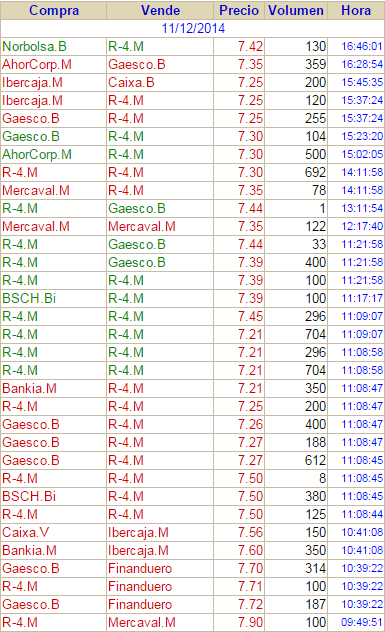Screen dimensions: 385x632
Task: Click the Precio column header
Action: [x=239, y=10]
